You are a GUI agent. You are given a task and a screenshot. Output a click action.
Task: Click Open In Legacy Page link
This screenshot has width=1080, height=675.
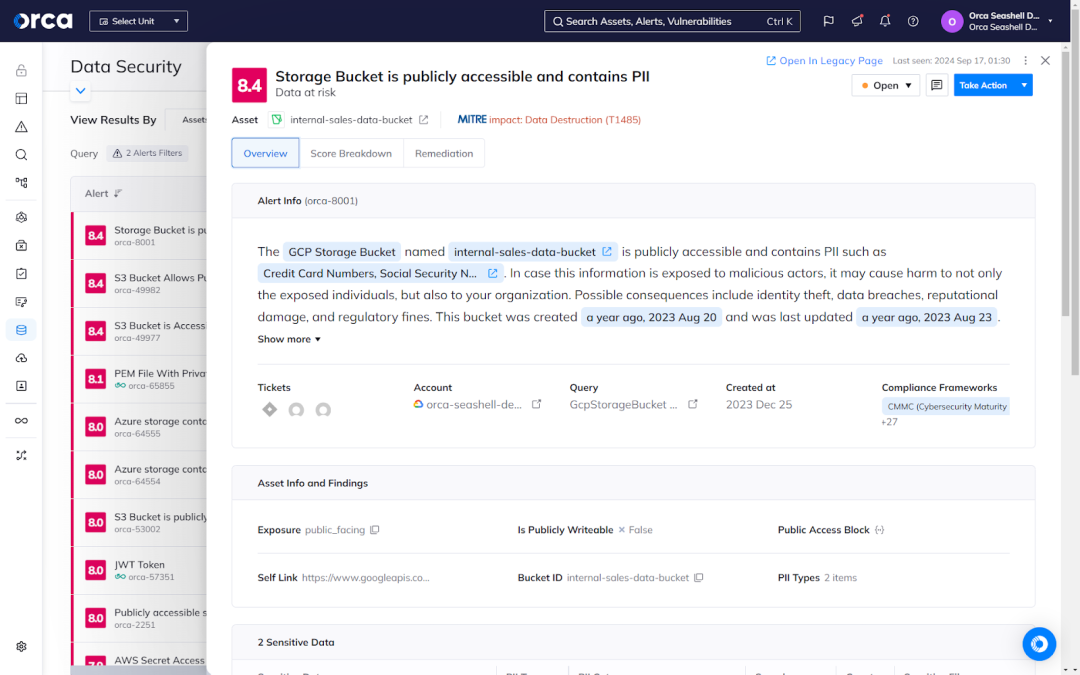pyautogui.click(x=824, y=61)
